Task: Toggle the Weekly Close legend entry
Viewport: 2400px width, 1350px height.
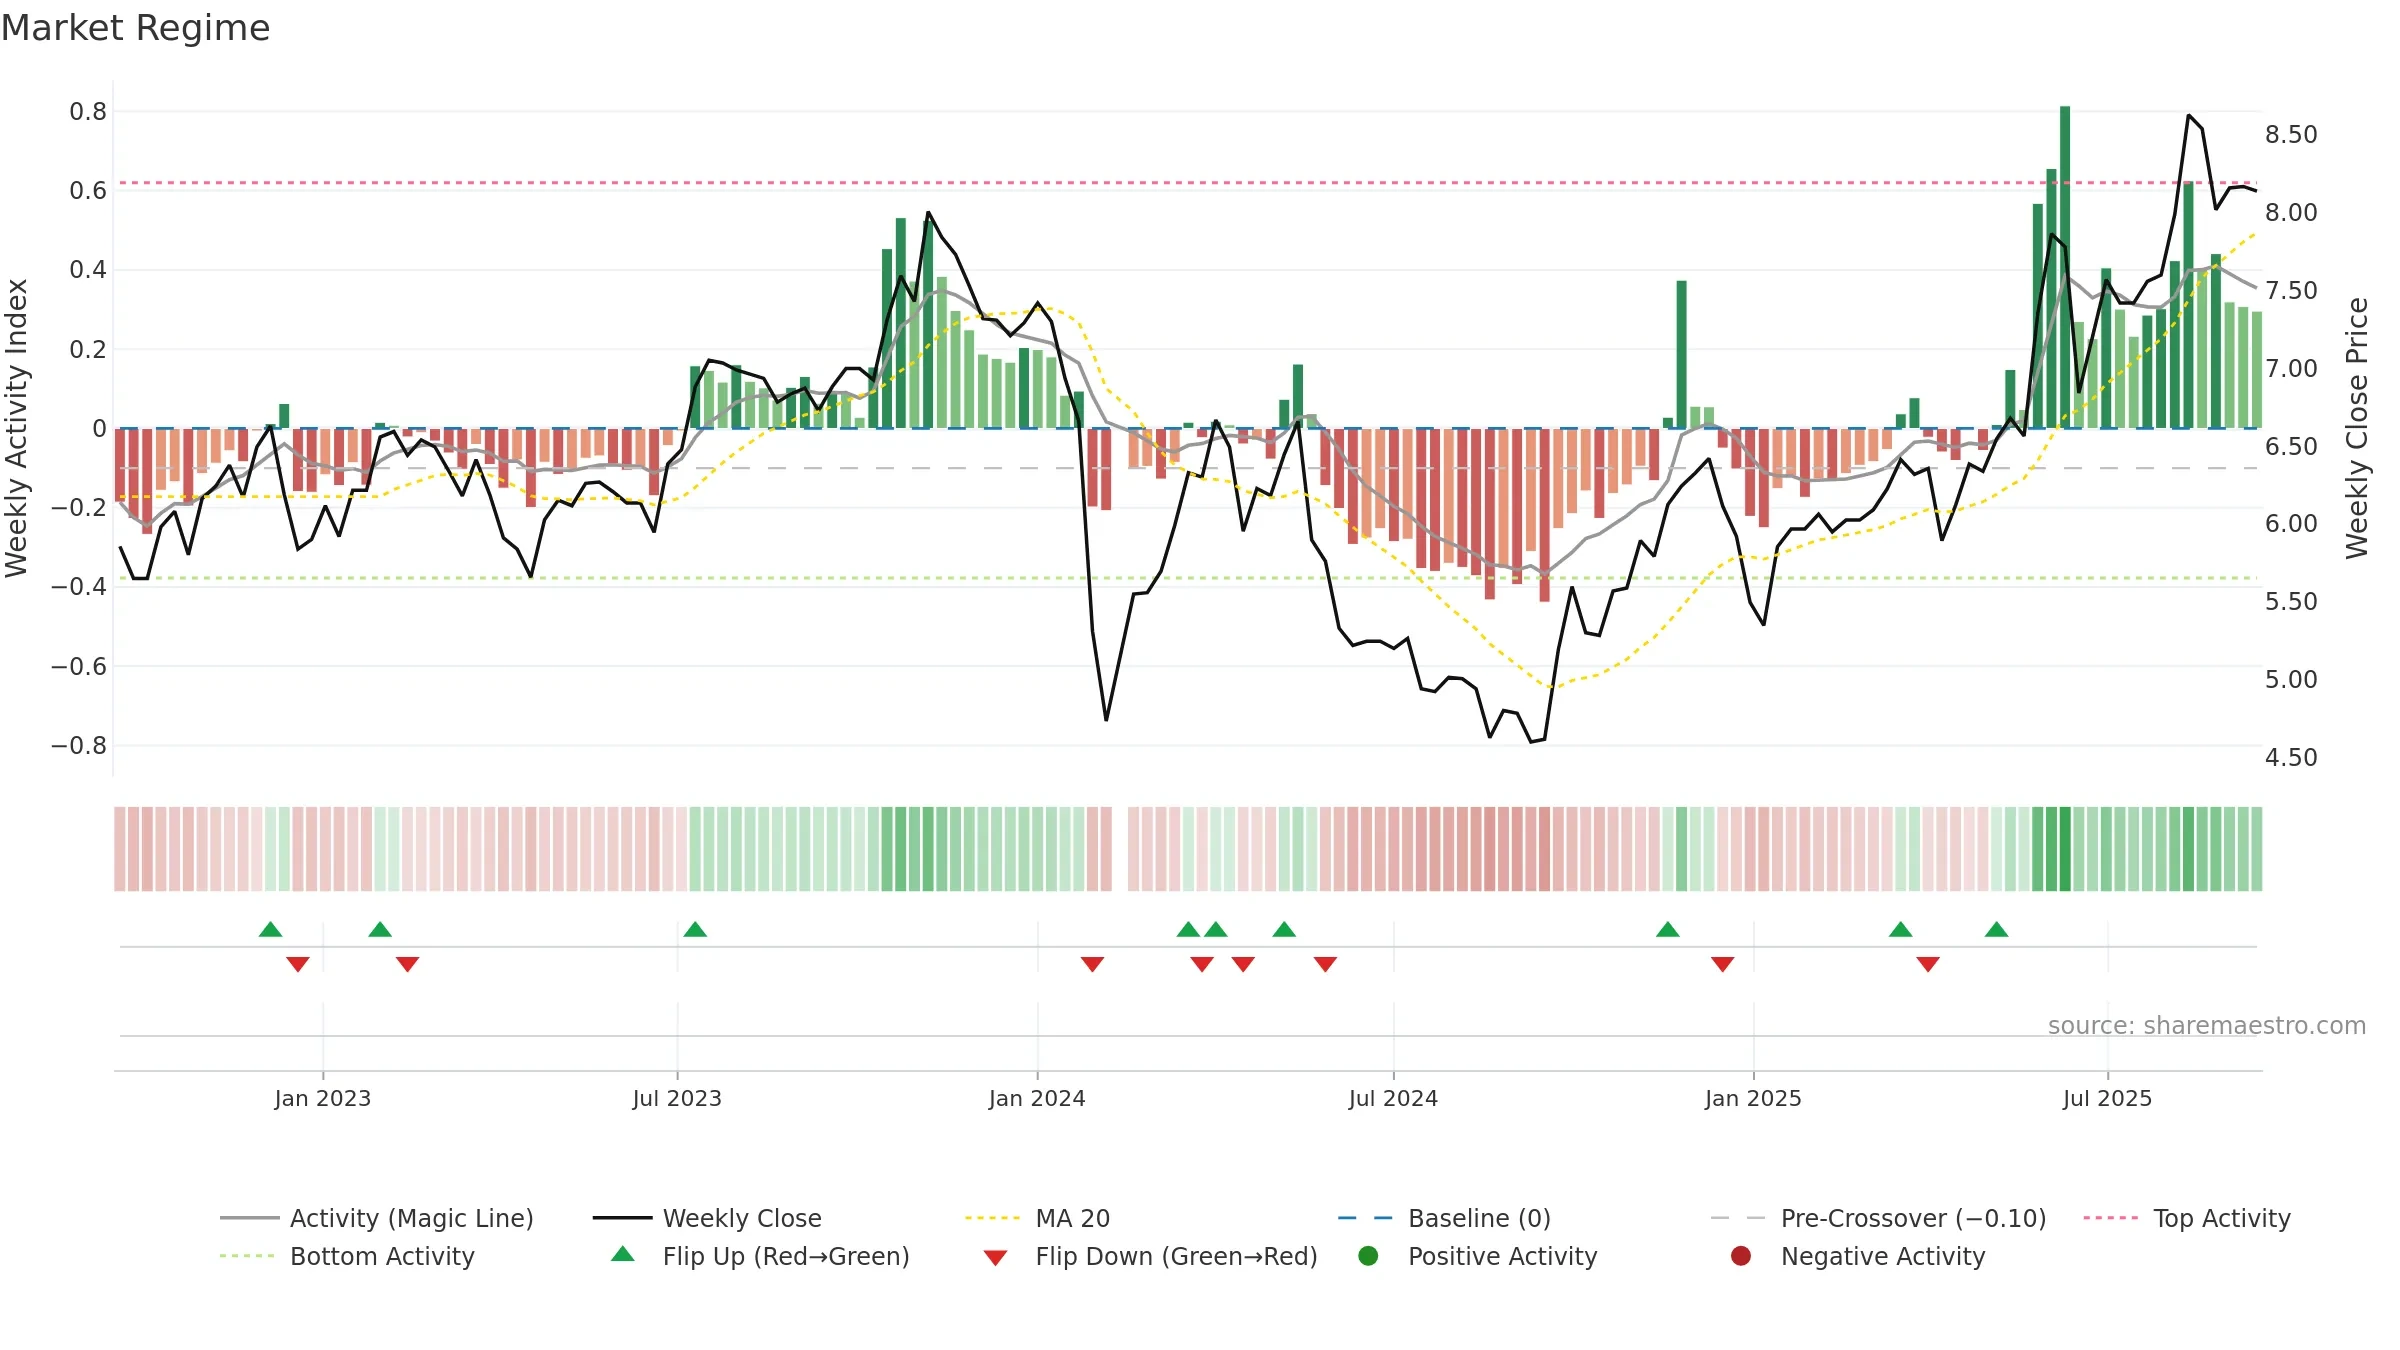Action: [x=707, y=1218]
